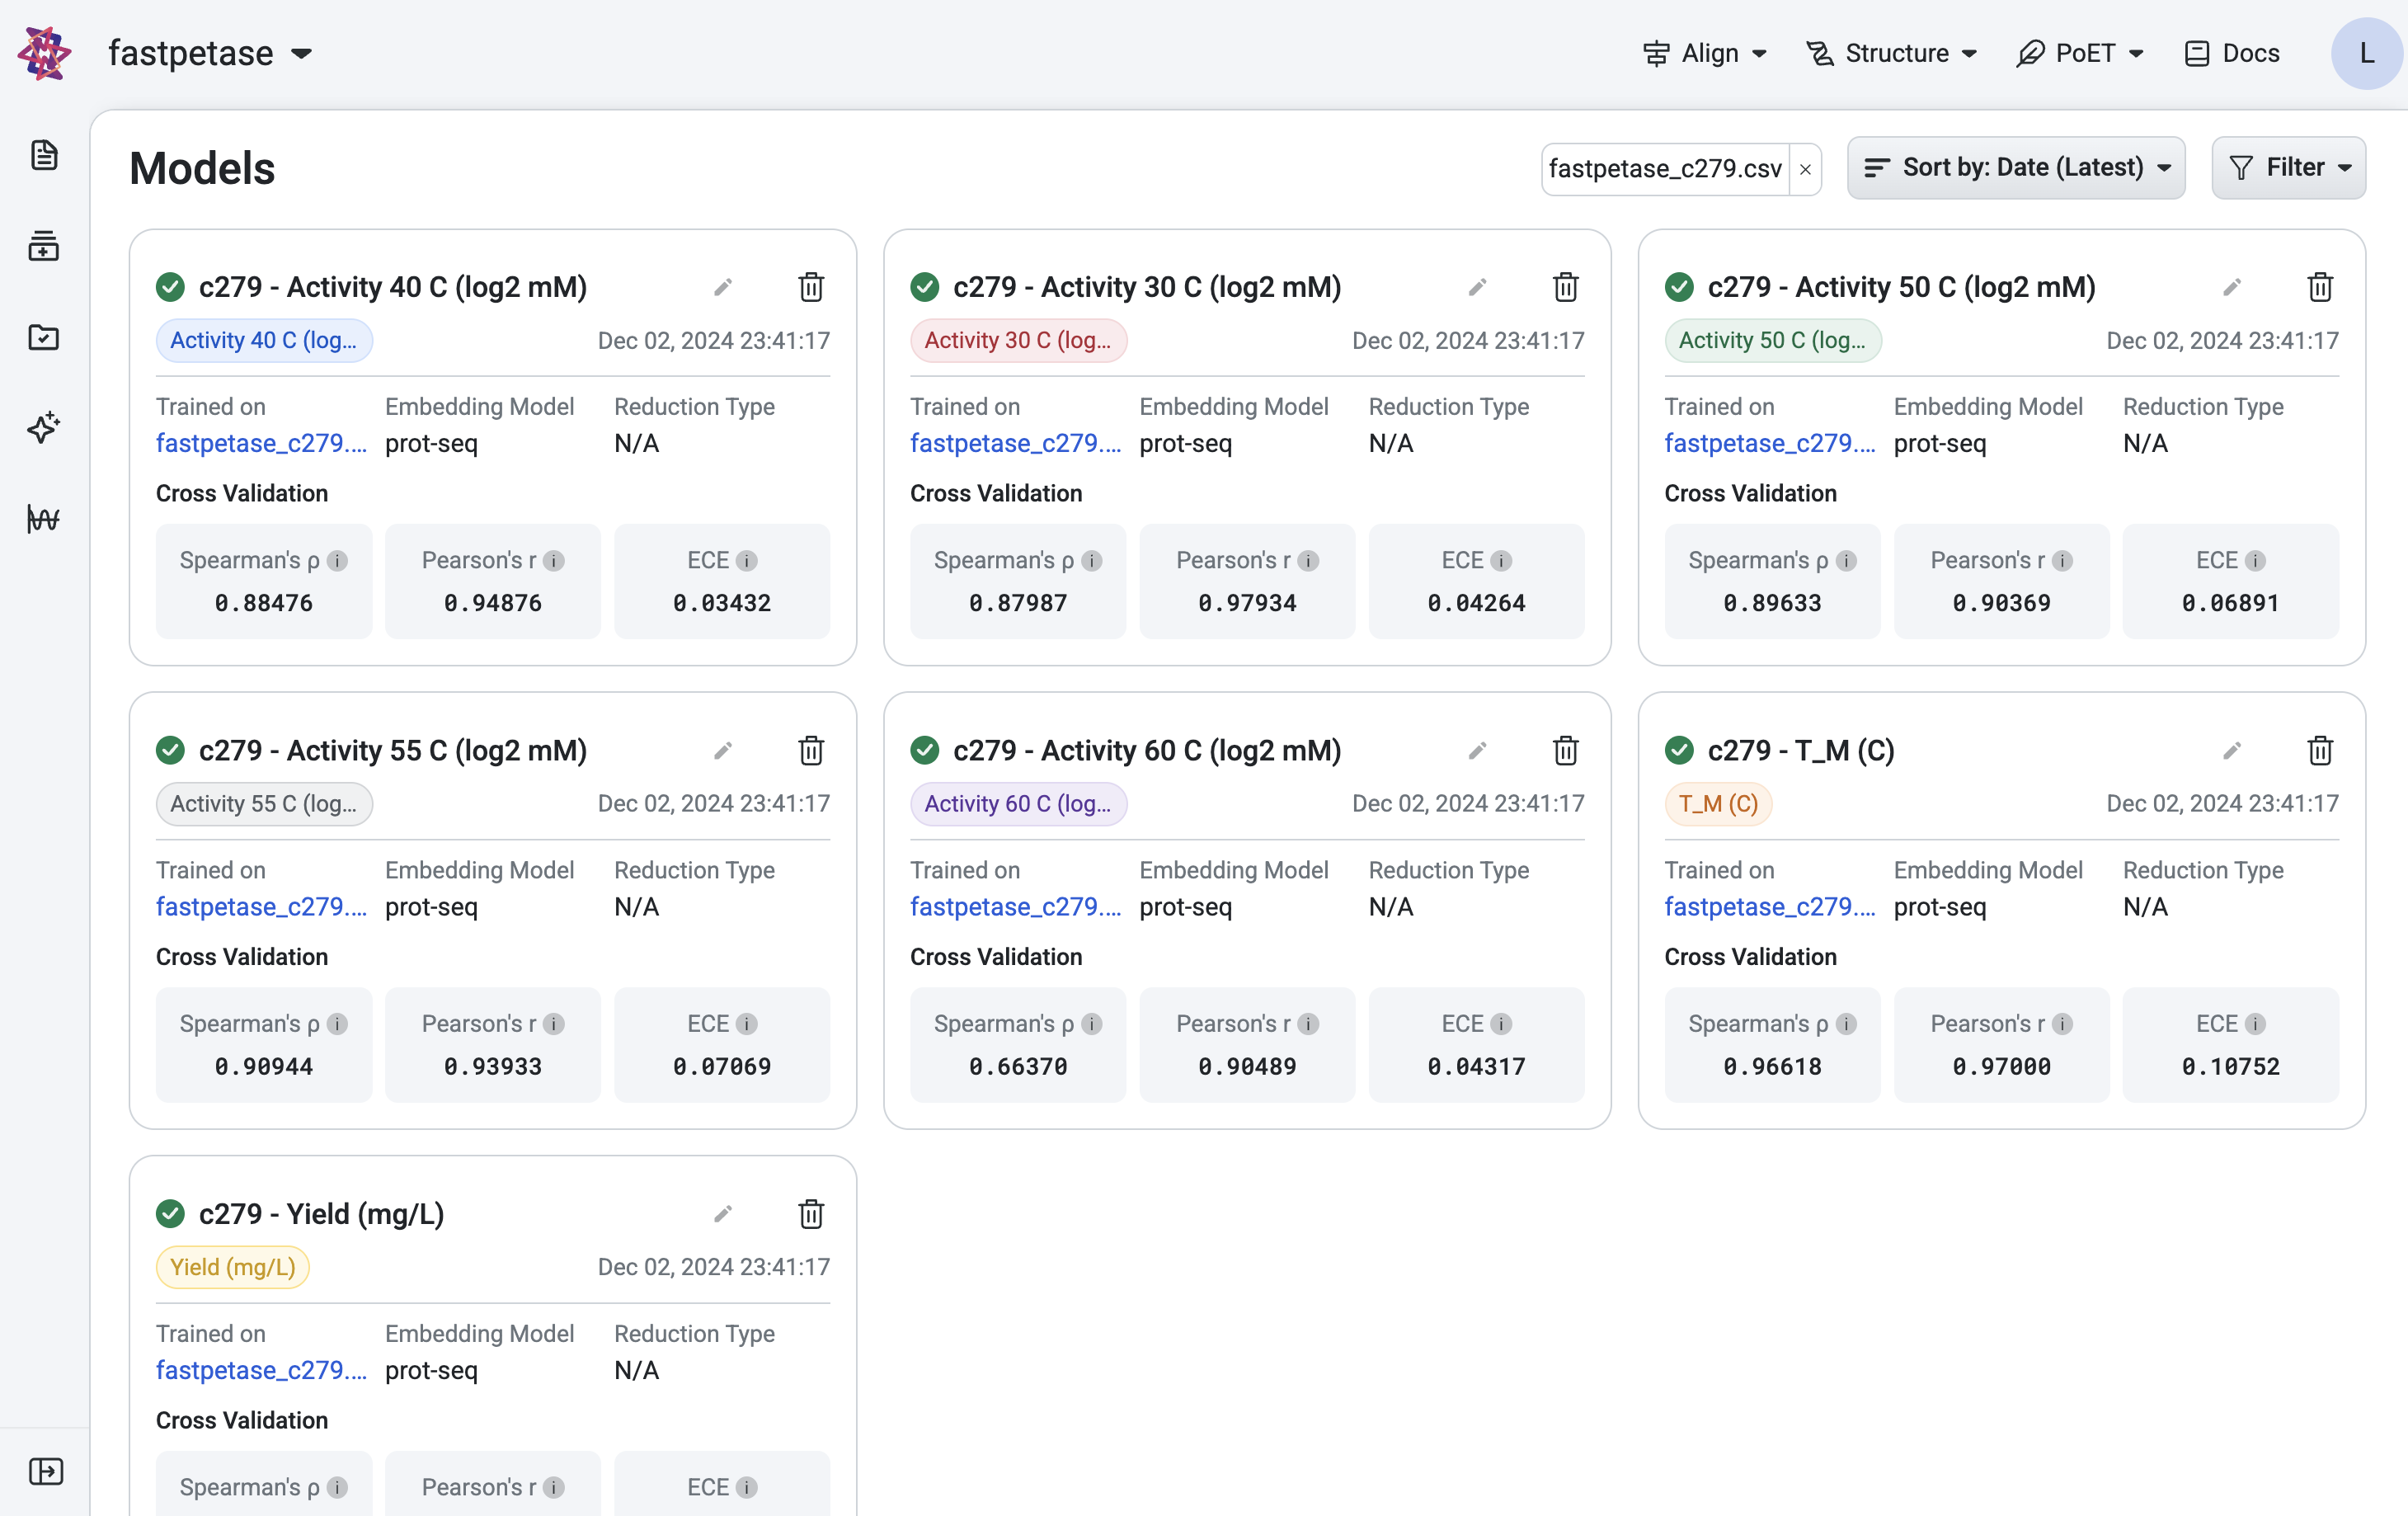Screen dimensions: 2408x1516
Task: Delete the c279 - Activity 55 C model
Action: pyautogui.click(x=811, y=751)
